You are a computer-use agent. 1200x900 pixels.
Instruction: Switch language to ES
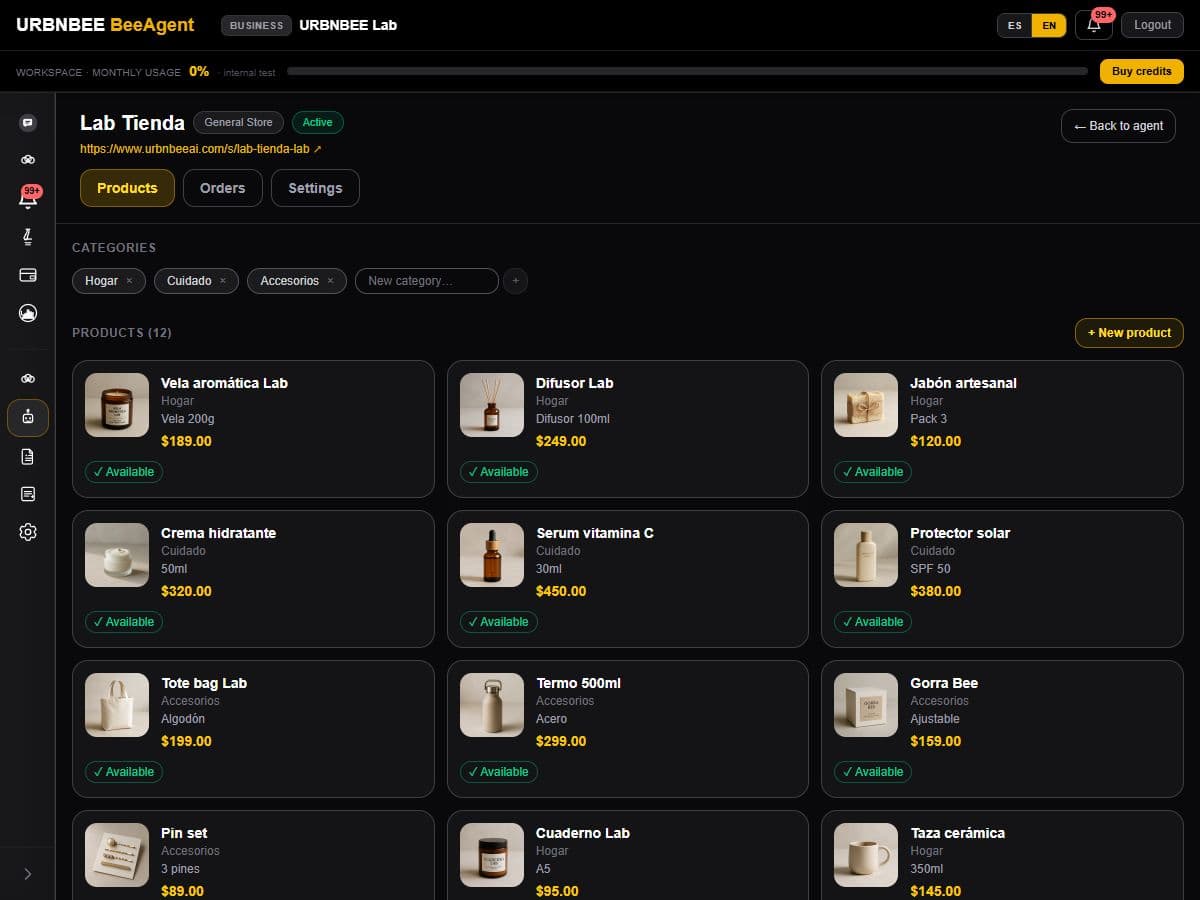click(1015, 25)
